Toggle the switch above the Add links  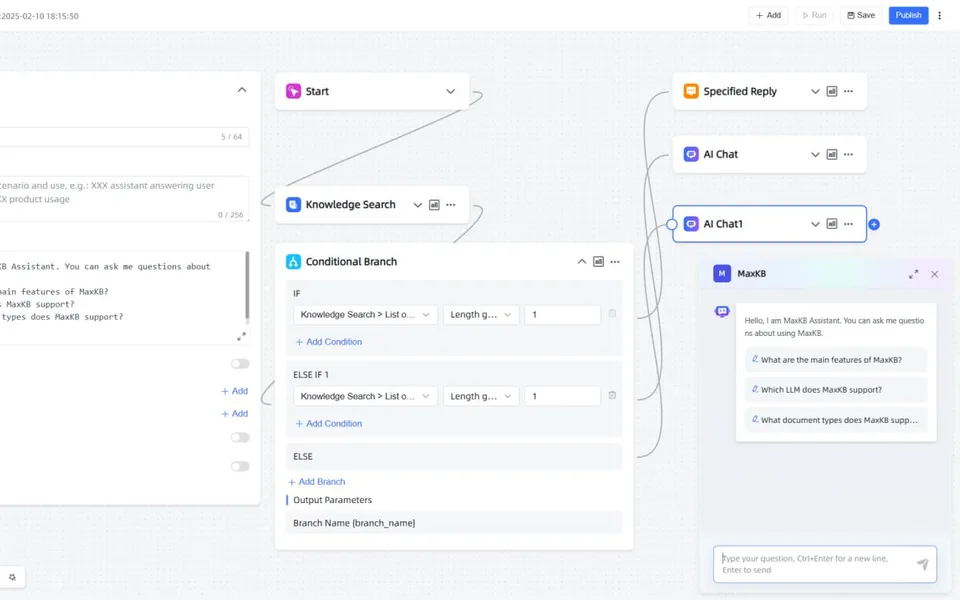pyautogui.click(x=240, y=364)
